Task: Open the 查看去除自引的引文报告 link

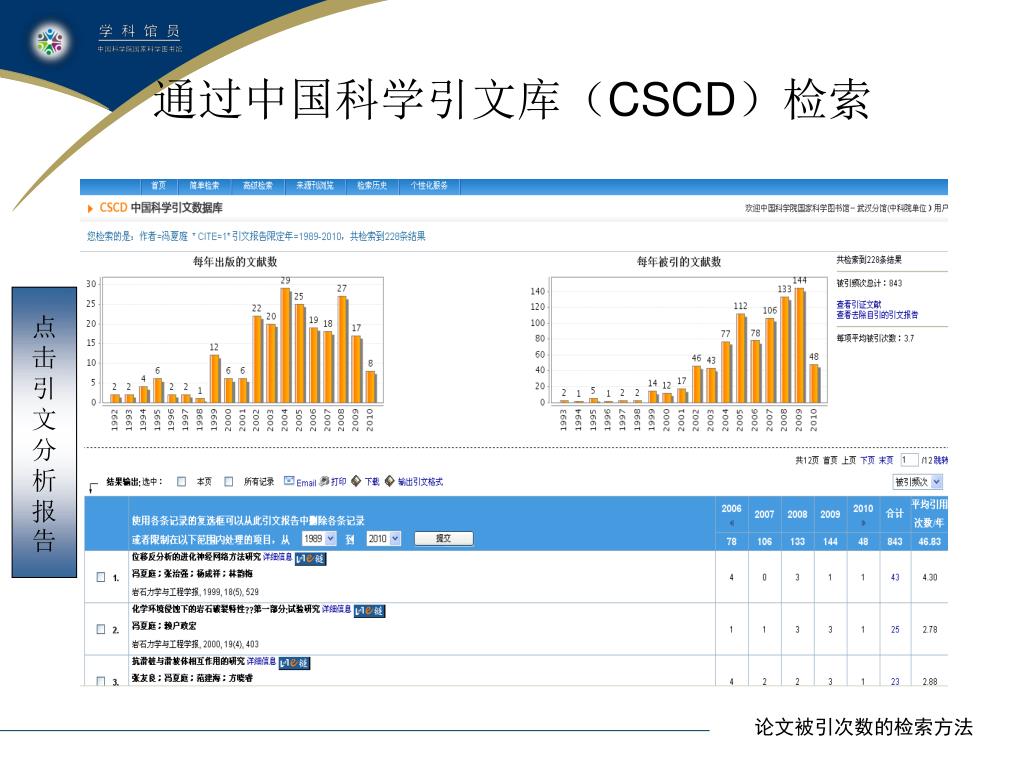Action: [x=877, y=315]
